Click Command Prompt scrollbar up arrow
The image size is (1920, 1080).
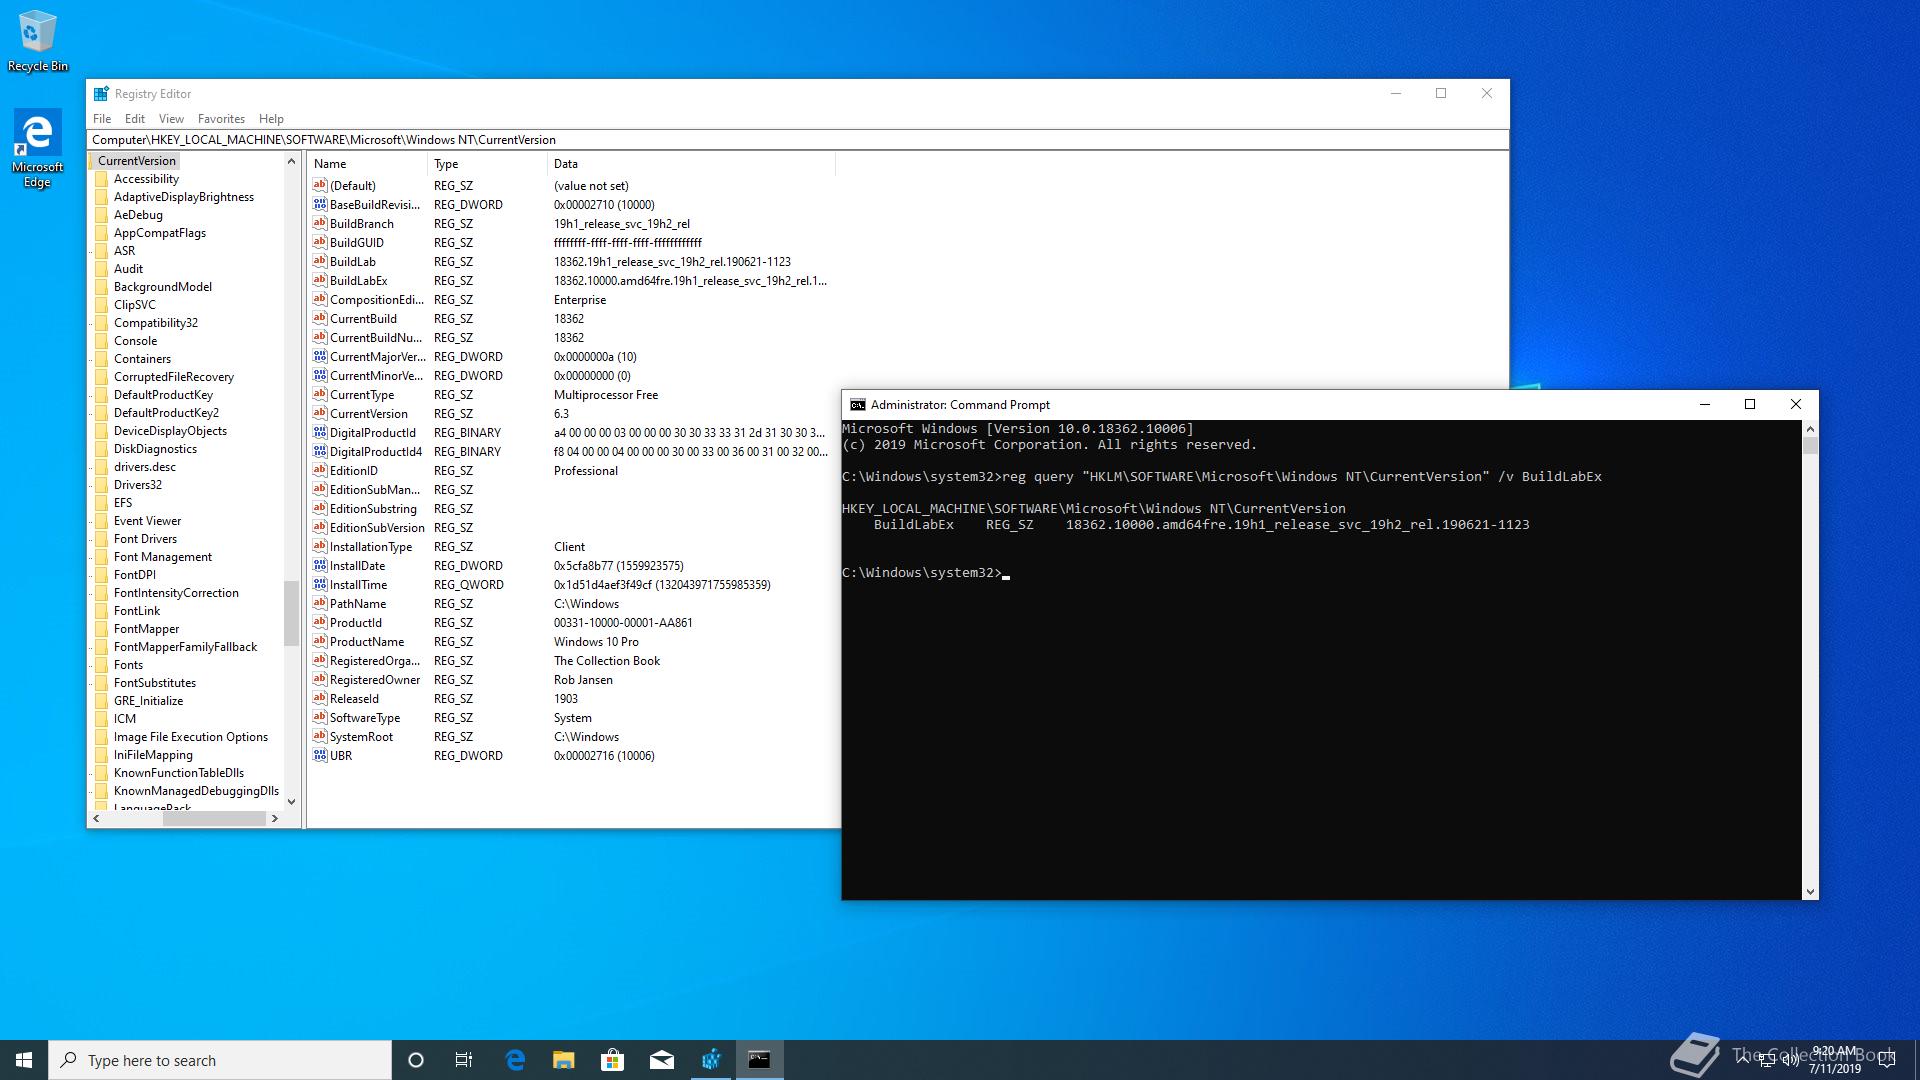pos(1810,429)
